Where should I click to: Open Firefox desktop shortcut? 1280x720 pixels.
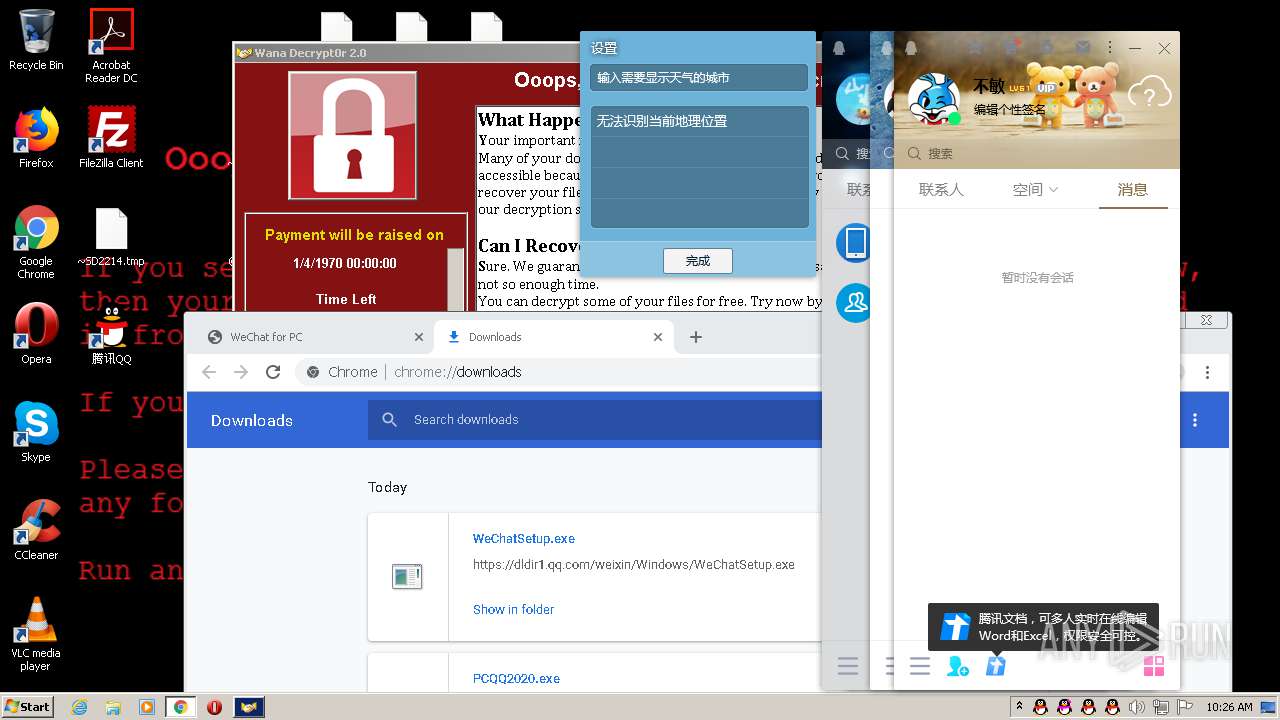tap(36, 138)
